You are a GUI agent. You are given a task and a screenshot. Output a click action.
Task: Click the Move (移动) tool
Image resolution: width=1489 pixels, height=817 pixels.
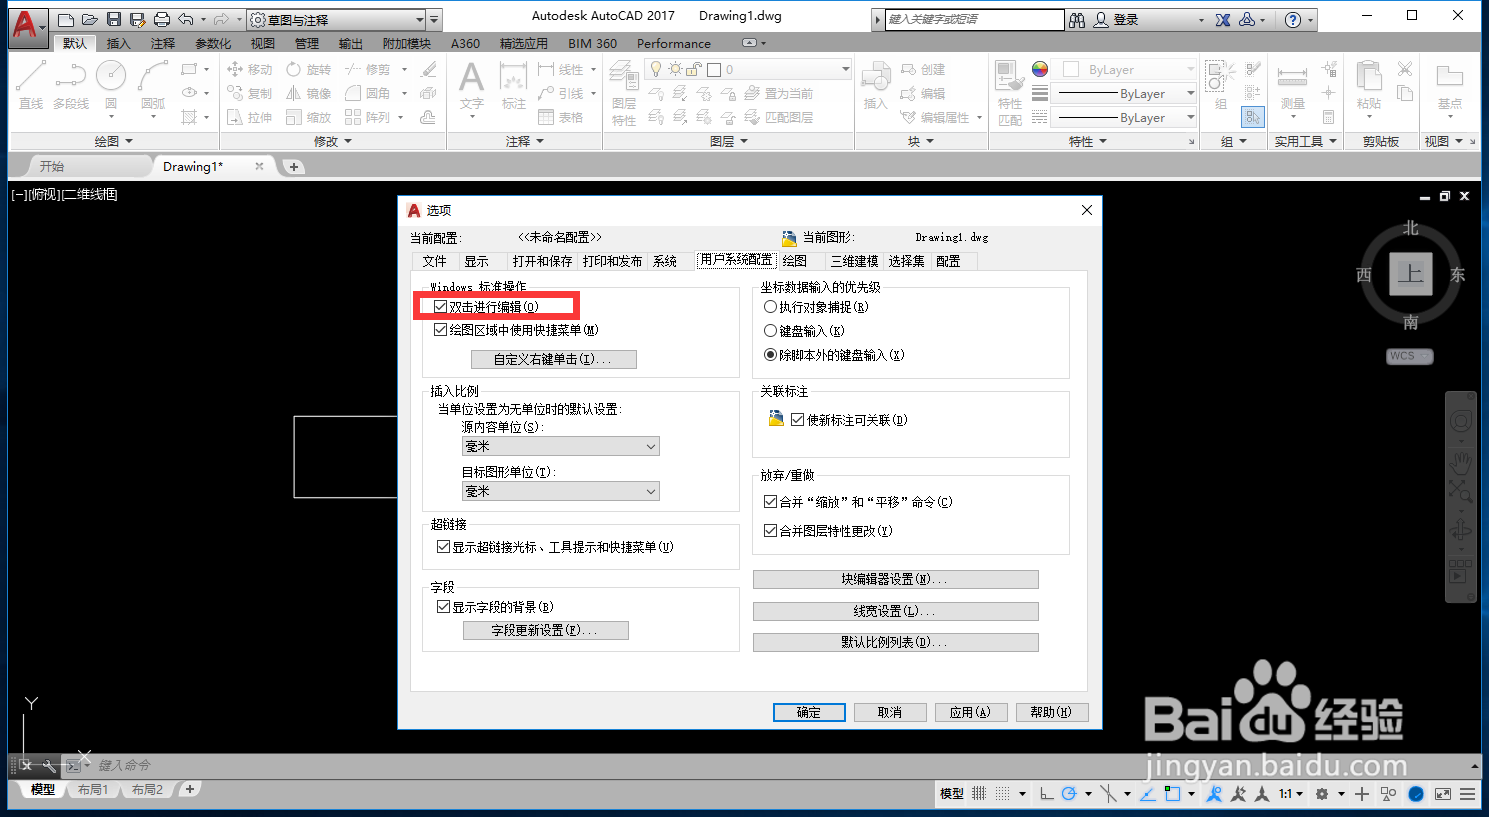tap(250, 69)
